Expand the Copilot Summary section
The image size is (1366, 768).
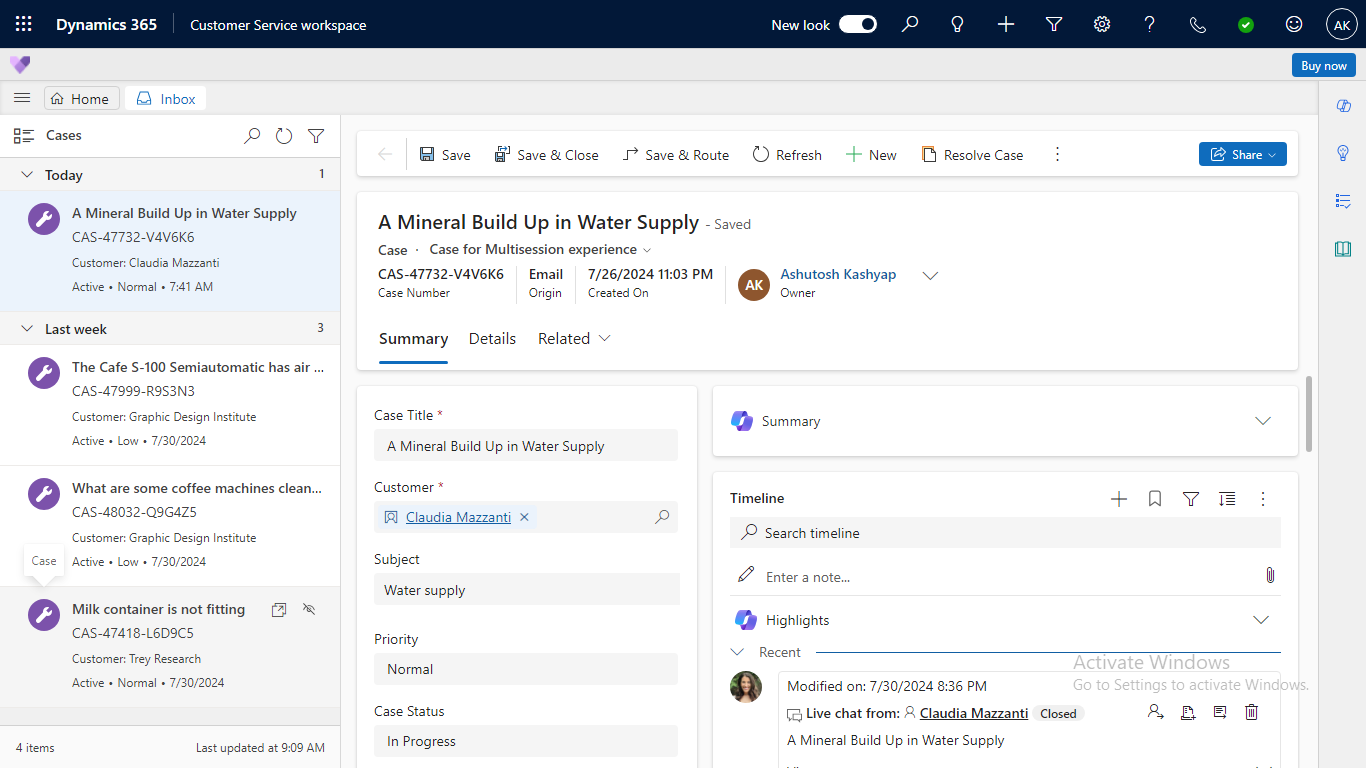pyautogui.click(x=1262, y=421)
